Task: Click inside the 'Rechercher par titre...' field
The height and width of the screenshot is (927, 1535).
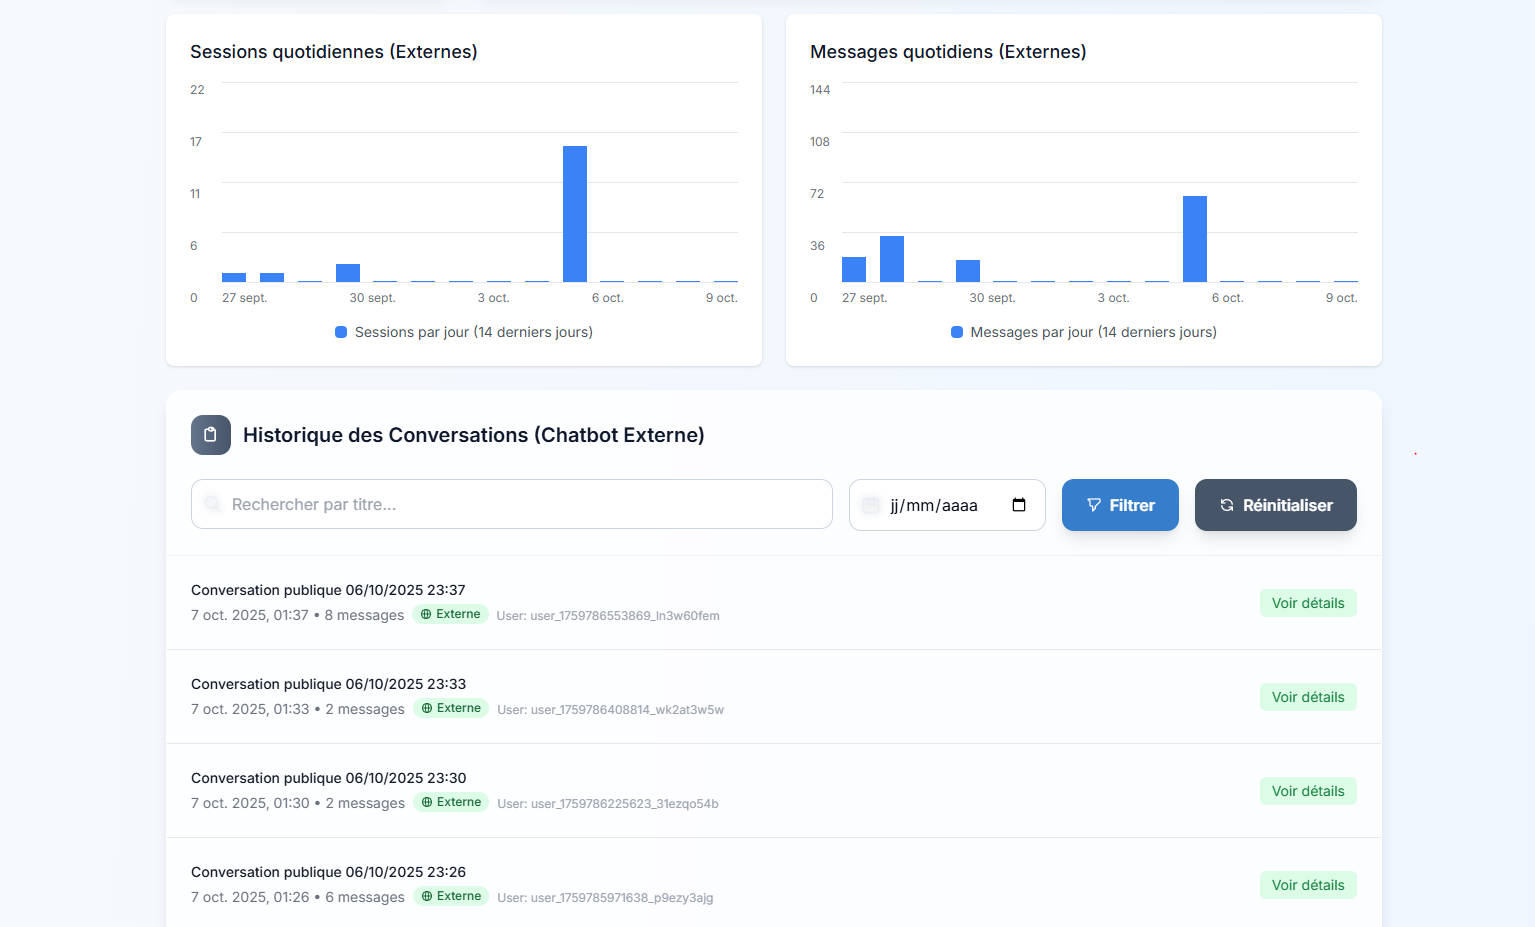Action: point(511,504)
